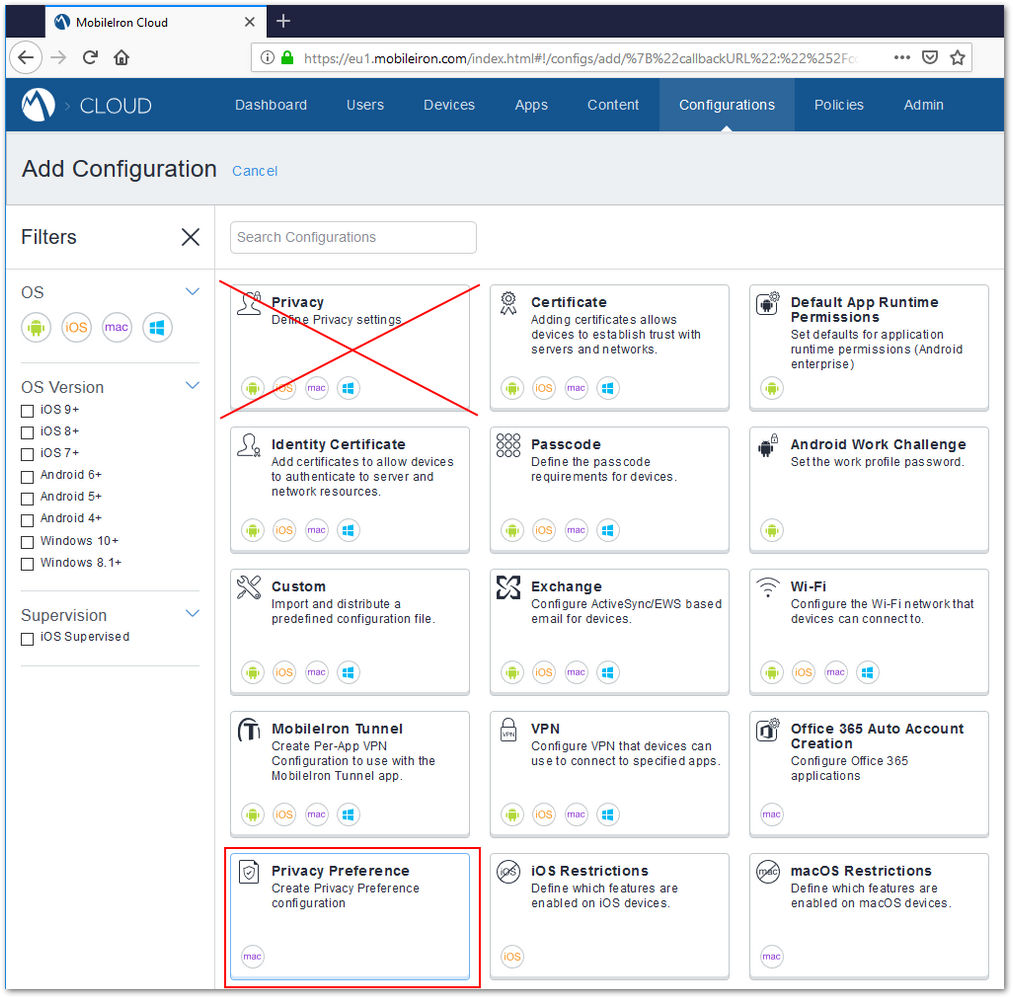Screen dimensions: 1013x998
Task: Save the page to Pocket icon
Action: click(x=929, y=57)
